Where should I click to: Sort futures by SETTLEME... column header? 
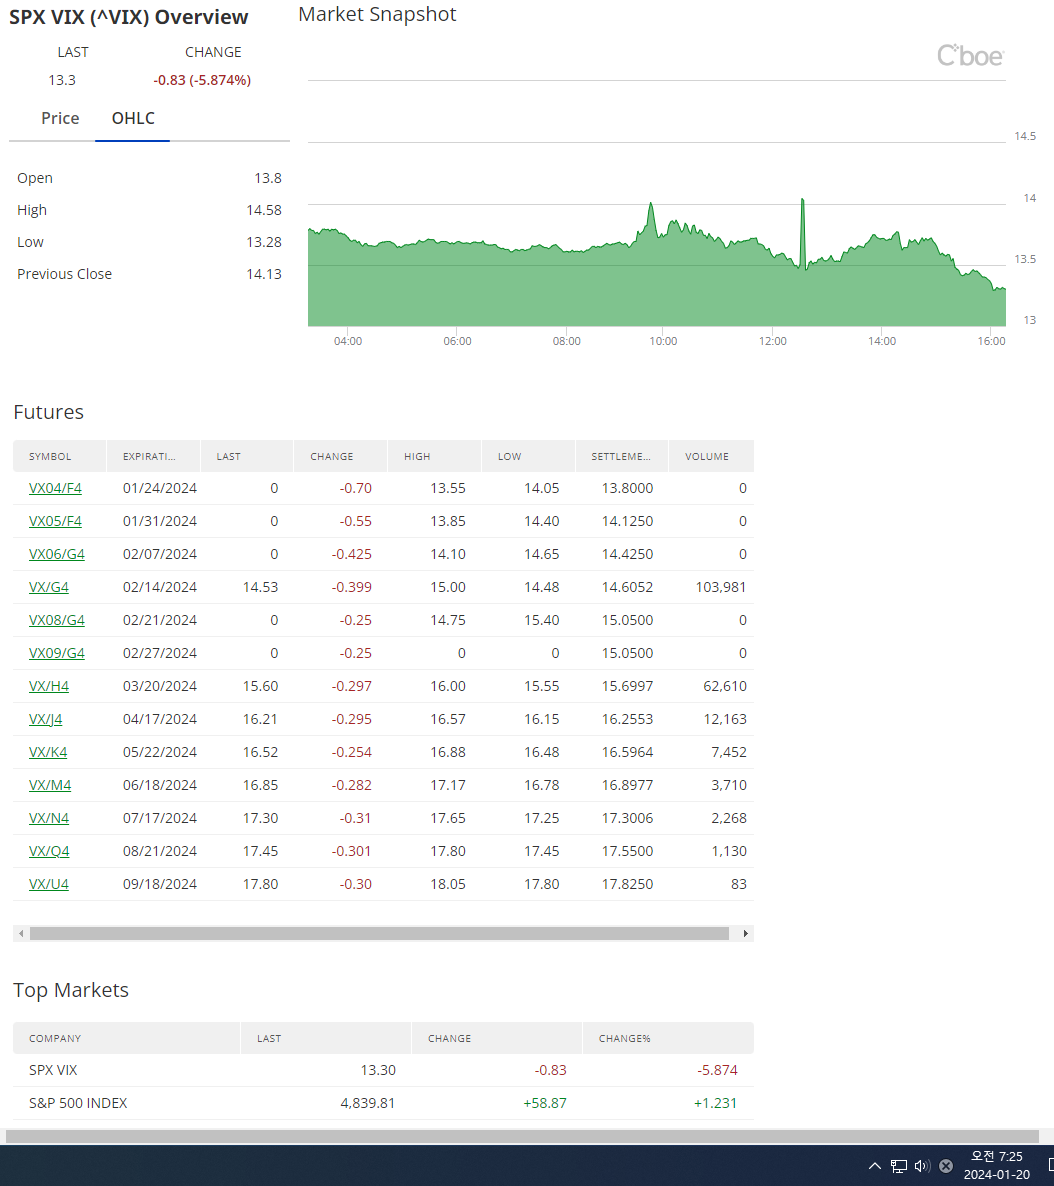(x=622, y=457)
